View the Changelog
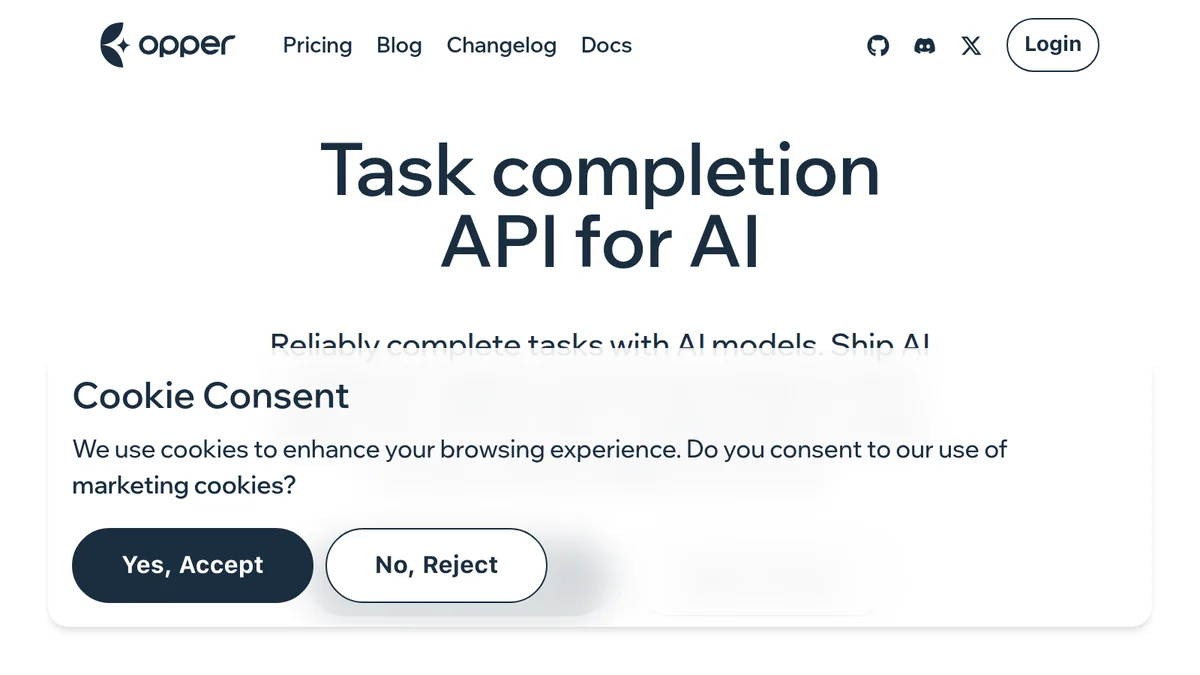This screenshot has width=1200, height=675. coord(502,45)
